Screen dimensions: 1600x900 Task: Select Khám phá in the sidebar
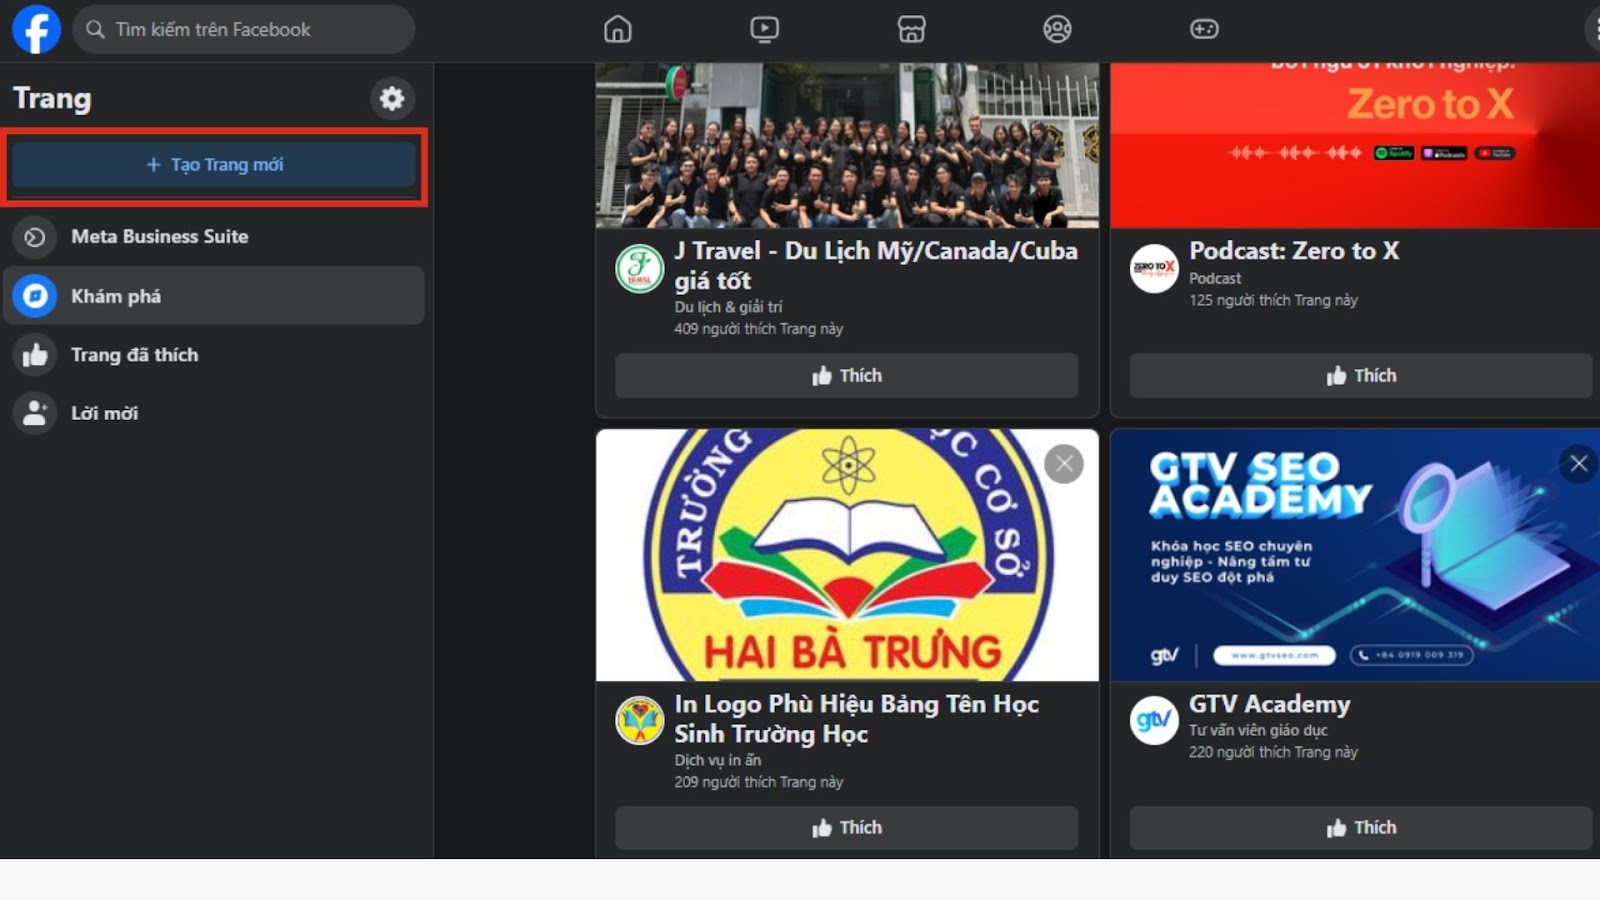[x=117, y=295]
